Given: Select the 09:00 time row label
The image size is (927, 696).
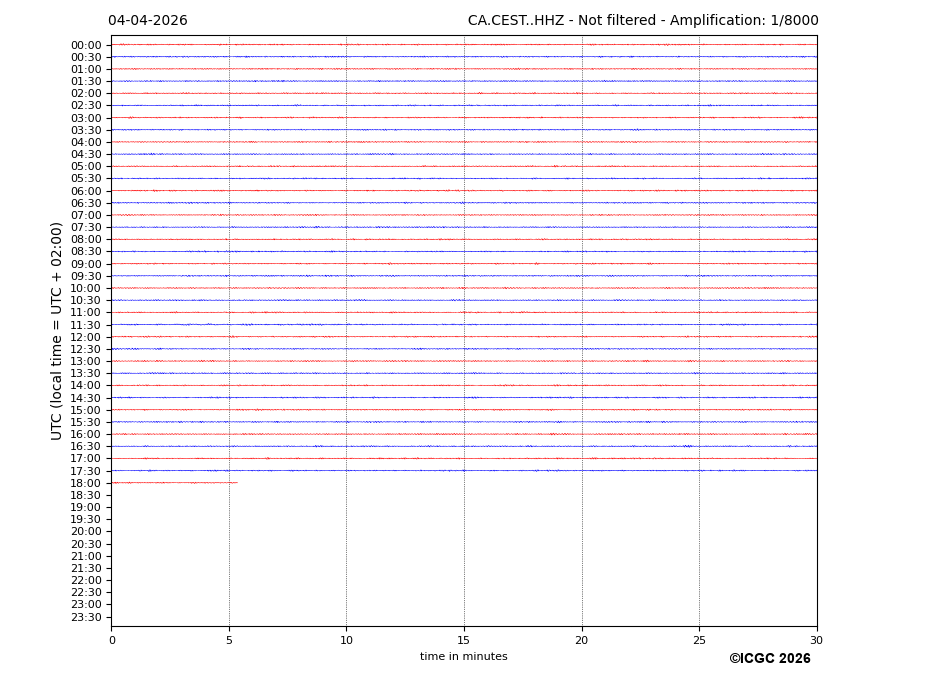Looking at the screenshot, I should (85, 264).
